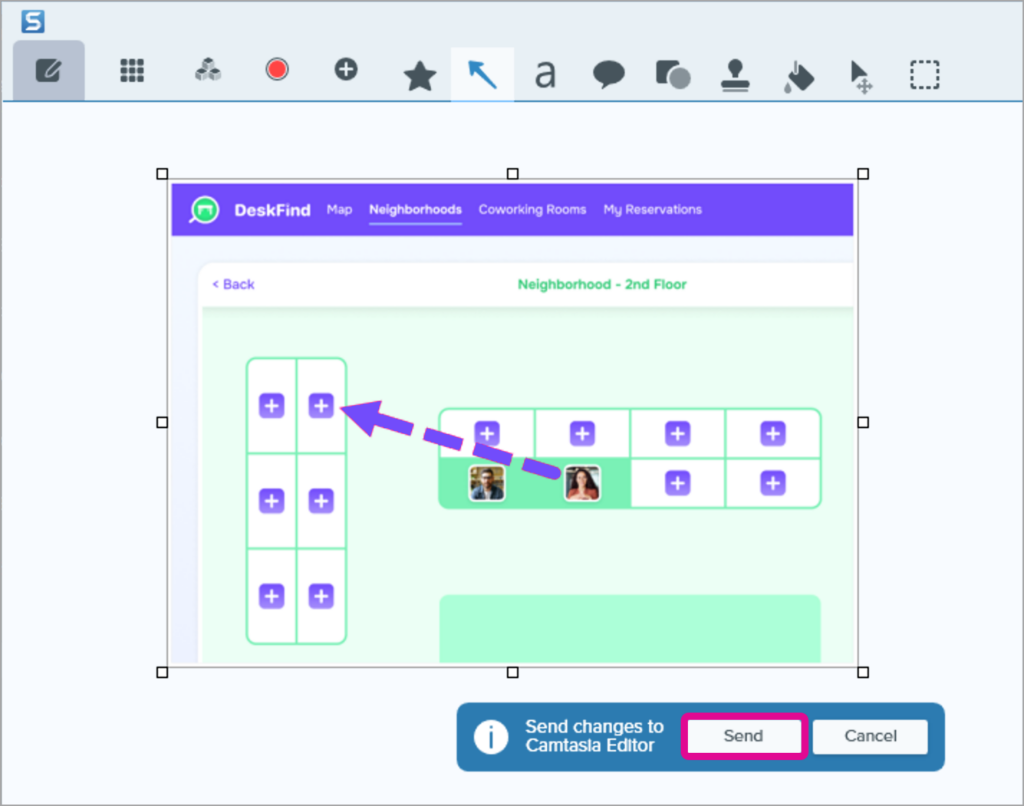1024x806 pixels.
Task: Select the Move tool
Action: [x=861, y=76]
